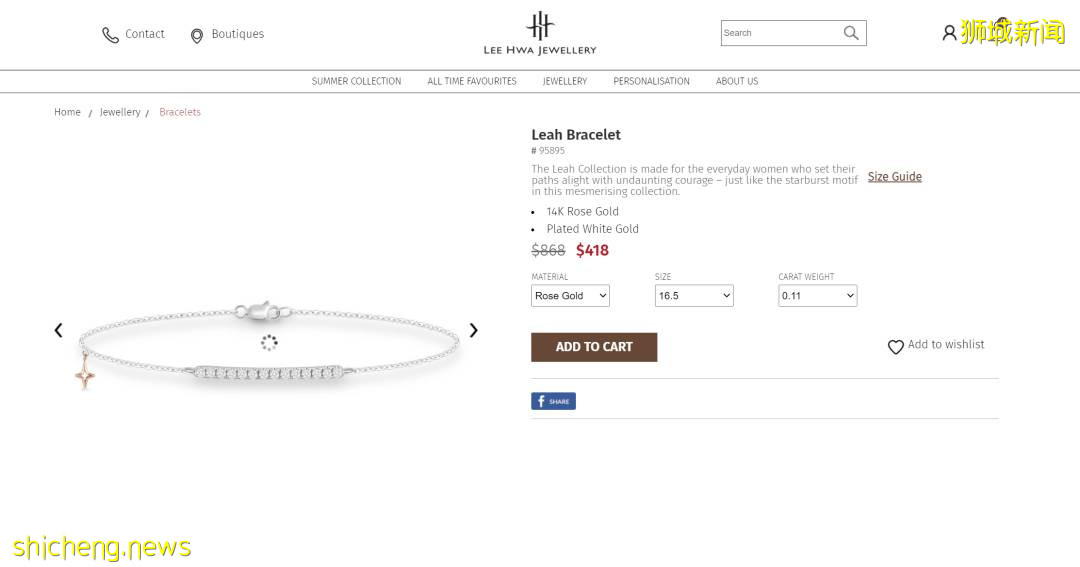
Task: Expand the Size dropdown
Action: tap(694, 296)
